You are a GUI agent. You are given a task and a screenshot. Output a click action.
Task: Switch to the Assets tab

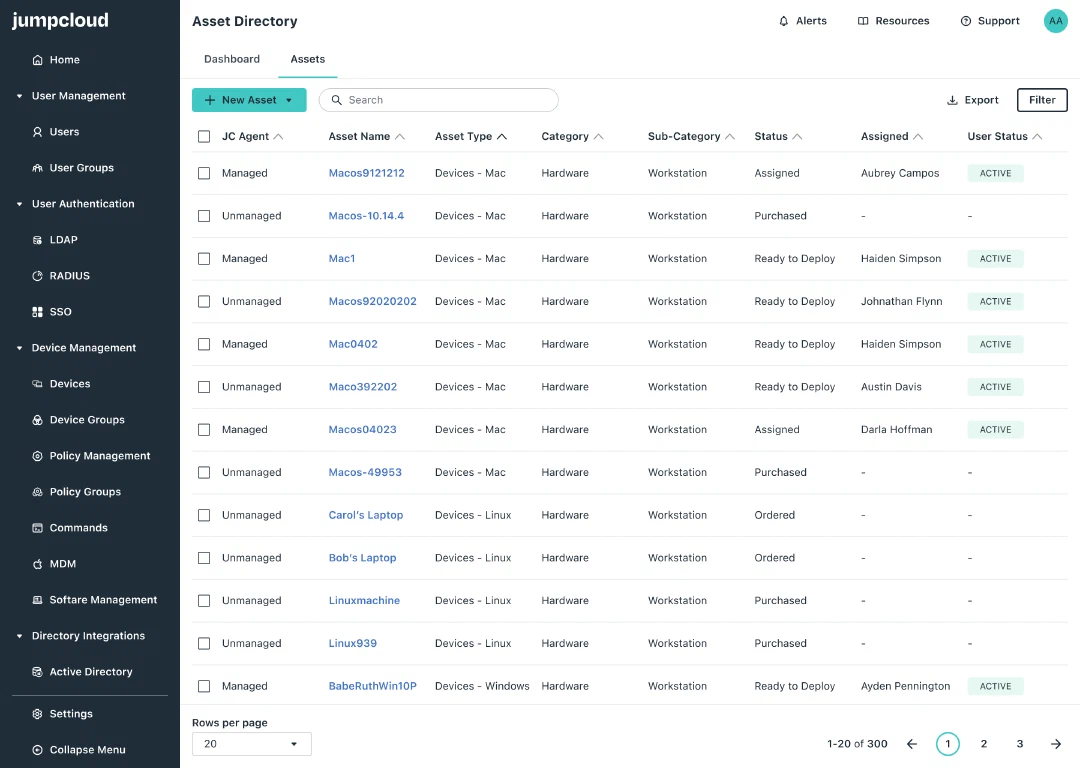(307, 59)
